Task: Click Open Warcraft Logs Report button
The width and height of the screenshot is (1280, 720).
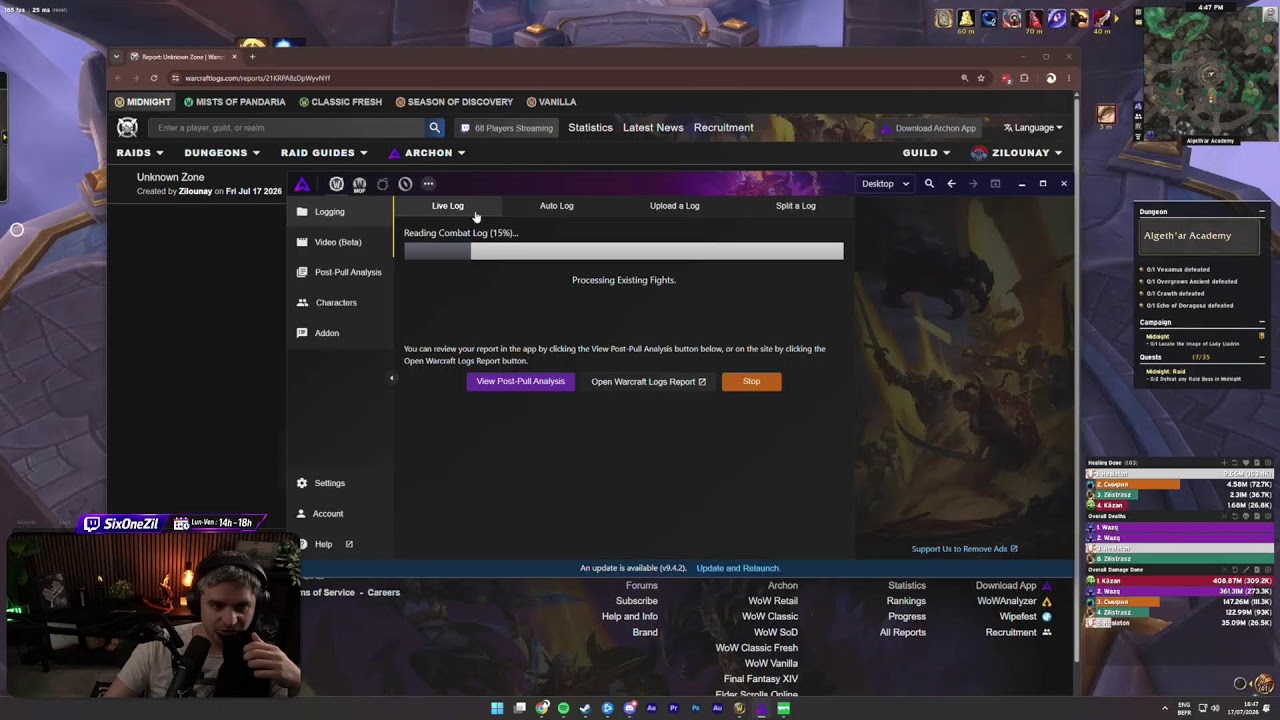Action: point(648,381)
